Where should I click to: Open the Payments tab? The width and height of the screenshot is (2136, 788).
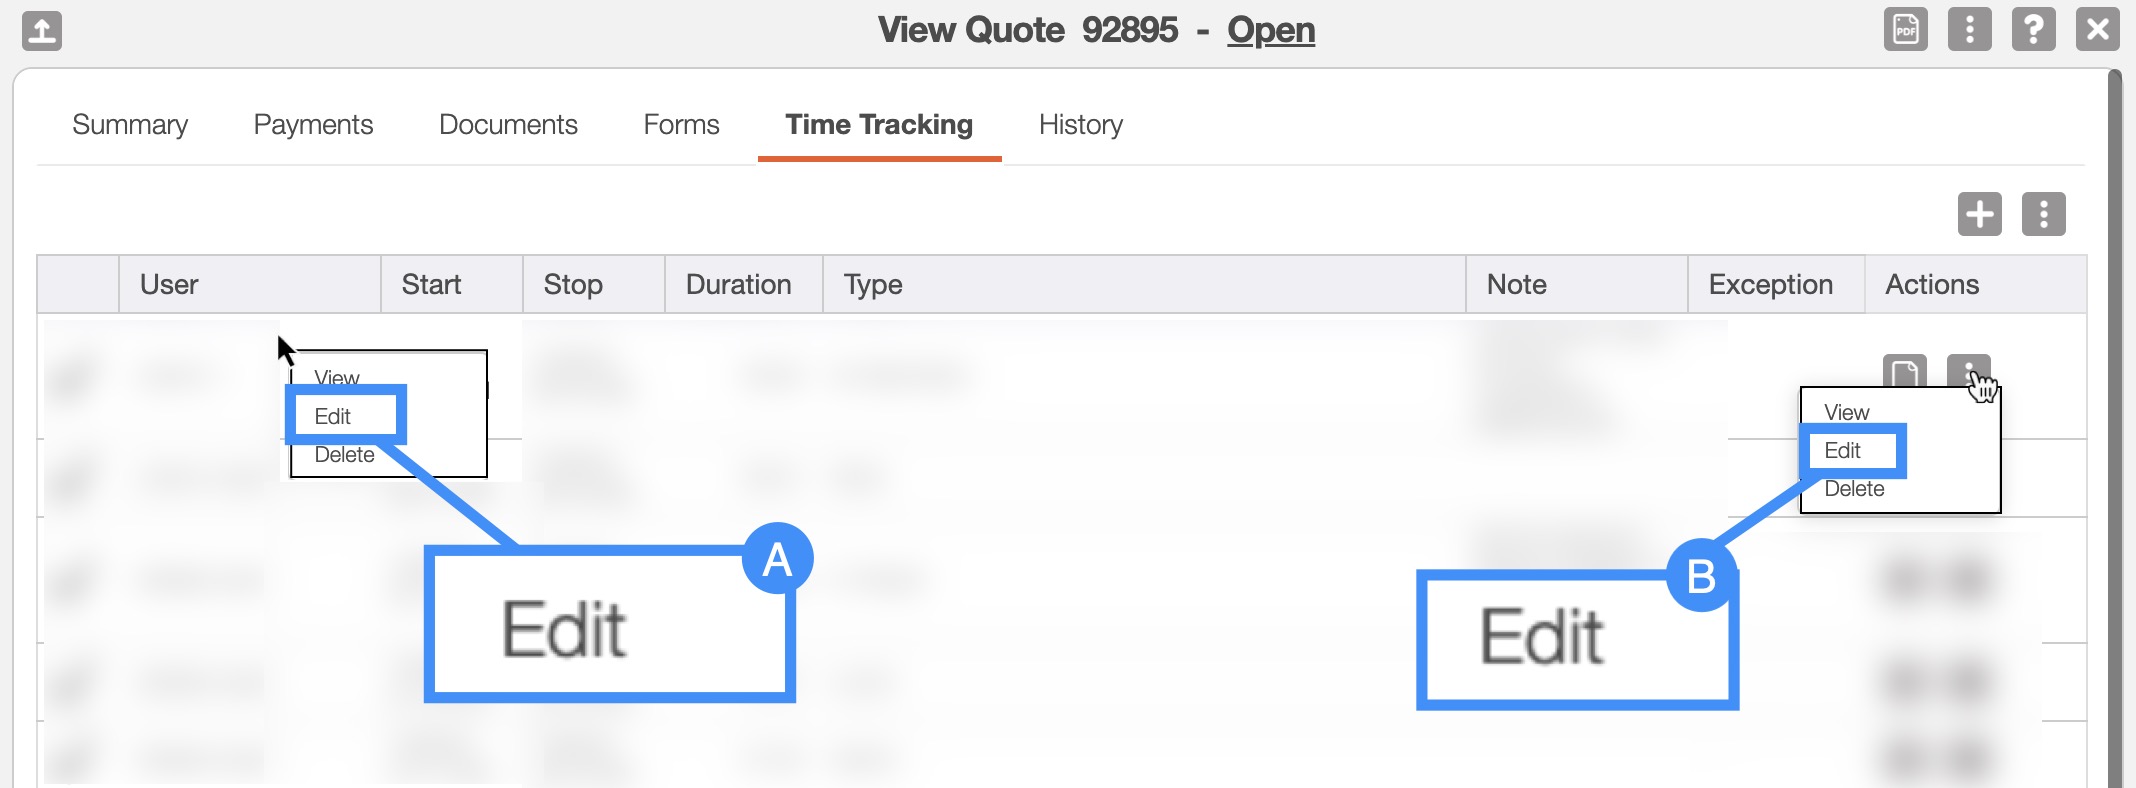[x=313, y=125]
